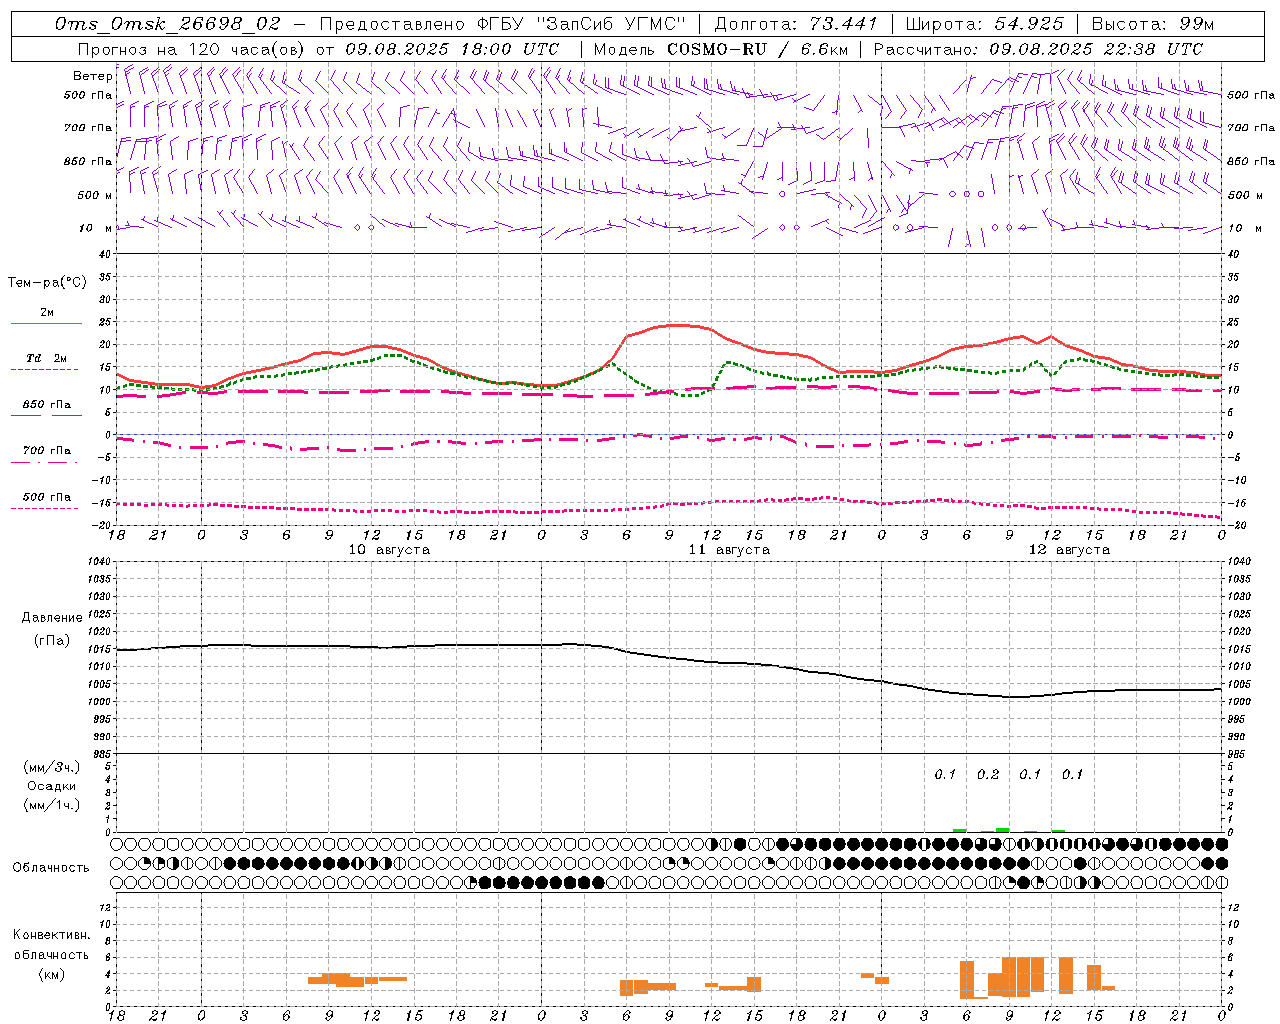The height and width of the screenshot is (1024, 1280).
Task: Click the forecast start 09.08.2025 18:00 UTC
Action: [x=452, y=49]
